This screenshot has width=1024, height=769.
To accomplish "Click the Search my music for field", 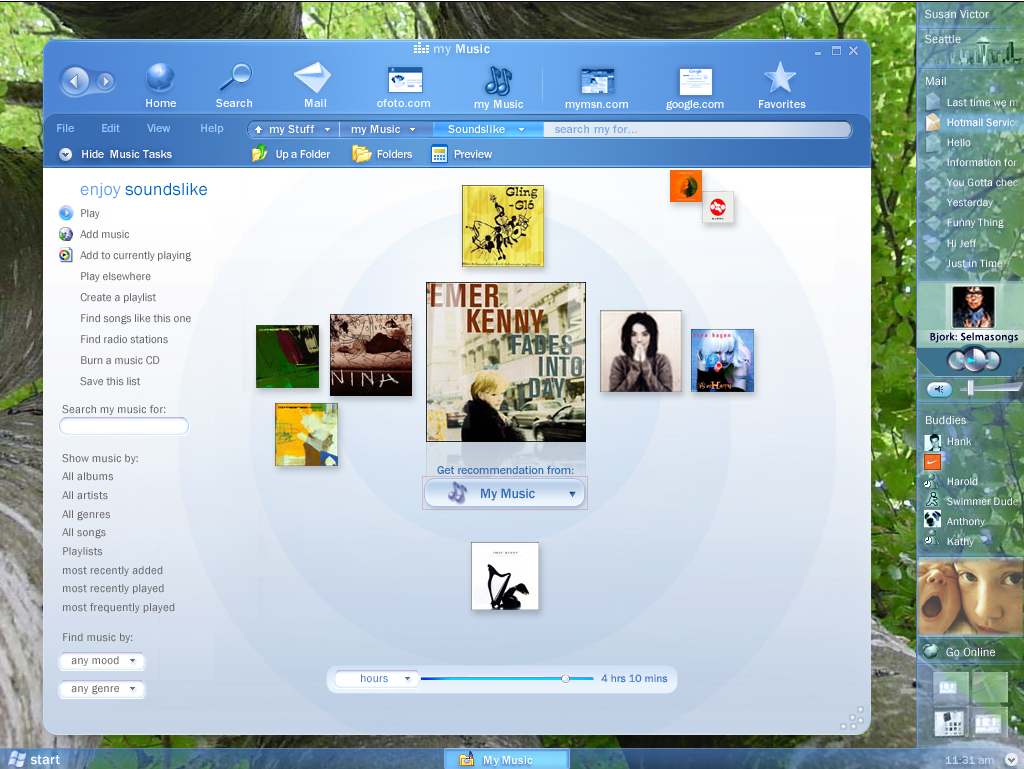I will 124,426.
